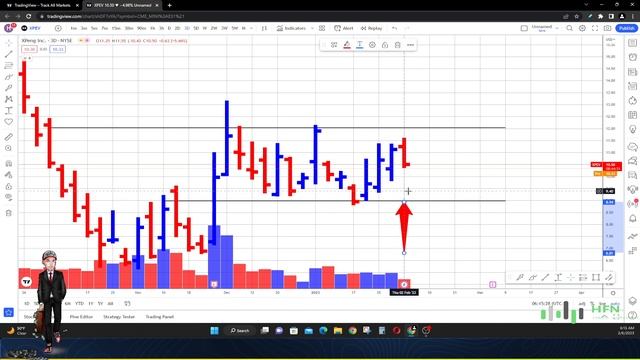
Task: Click the blue Publish button
Action: [x=627, y=28]
